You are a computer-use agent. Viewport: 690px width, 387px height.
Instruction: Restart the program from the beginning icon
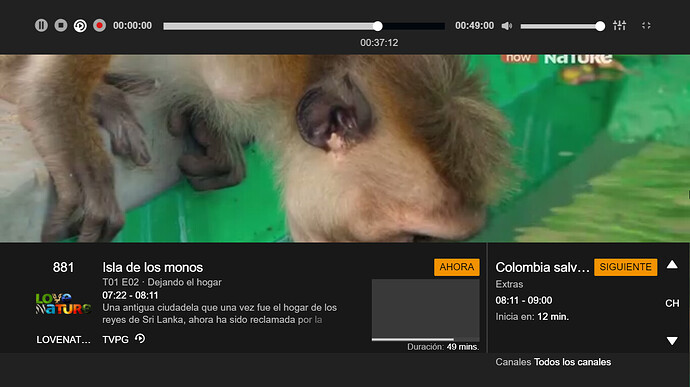point(80,26)
